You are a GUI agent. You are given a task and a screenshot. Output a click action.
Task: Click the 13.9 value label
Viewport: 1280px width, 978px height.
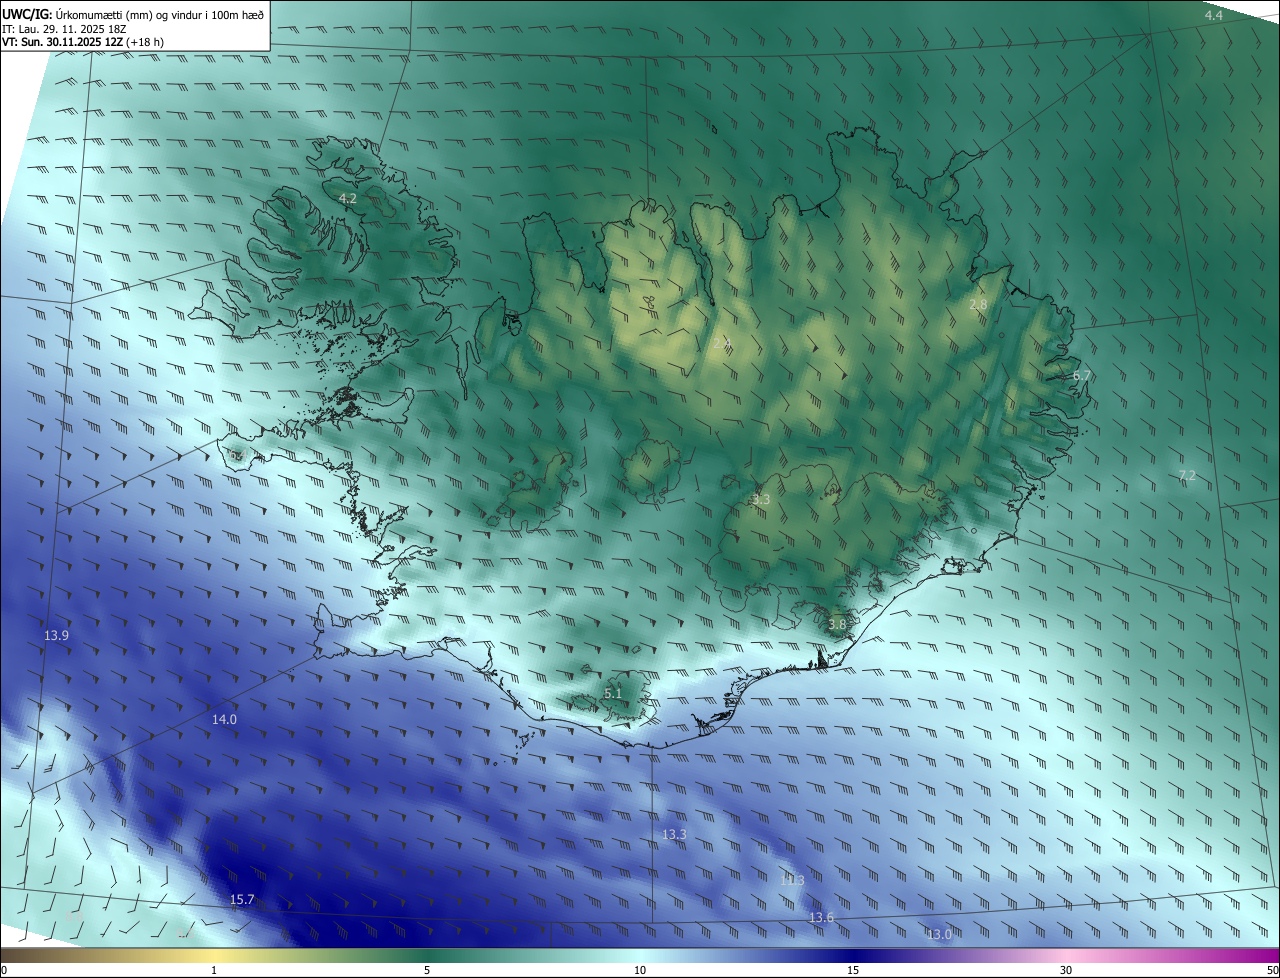(x=57, y=636)
